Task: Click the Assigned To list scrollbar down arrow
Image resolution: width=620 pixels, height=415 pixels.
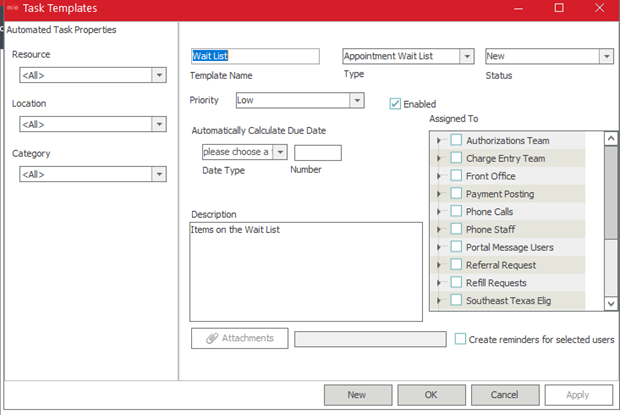Action: click(611, 303)
